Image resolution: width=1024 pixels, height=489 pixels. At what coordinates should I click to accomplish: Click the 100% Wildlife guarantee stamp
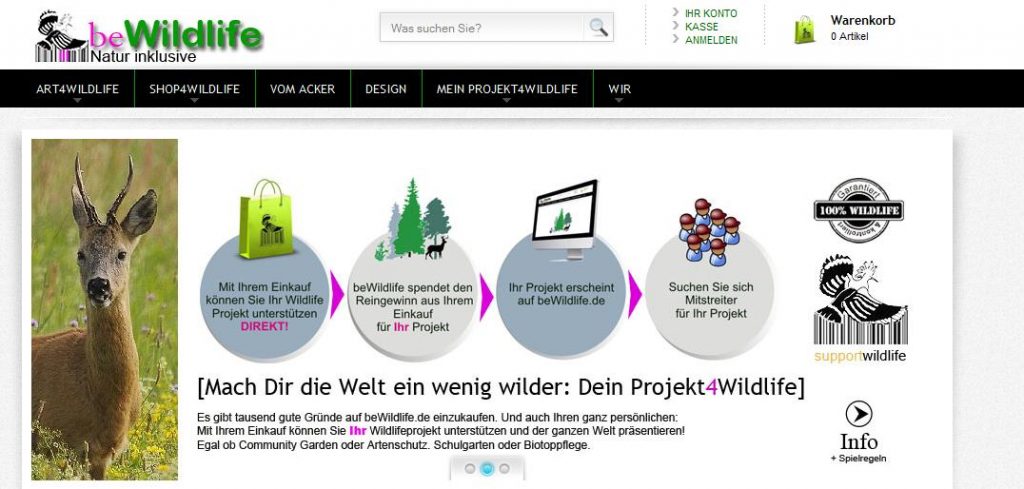coord(858,211)
